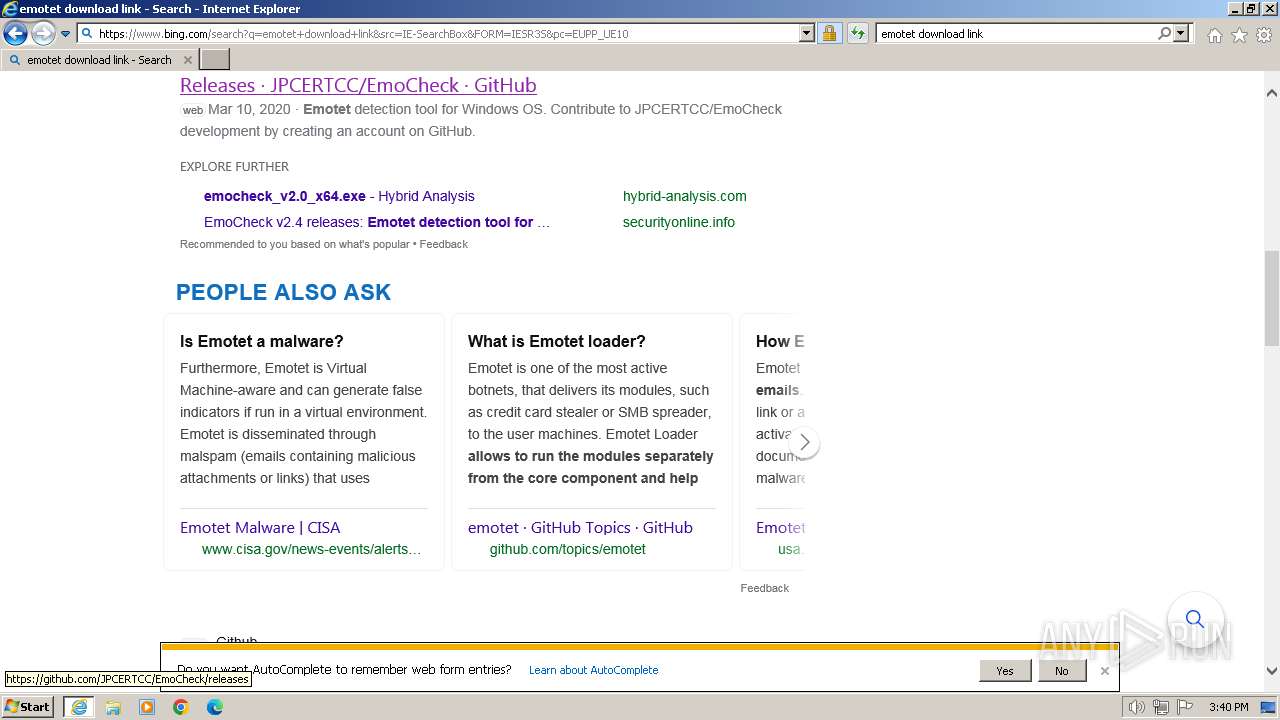Viewport: 1280px width, 720px height.
Task: Open 'EmoCheck v2.4 releases' link
Action: click(x=377, y=222)
